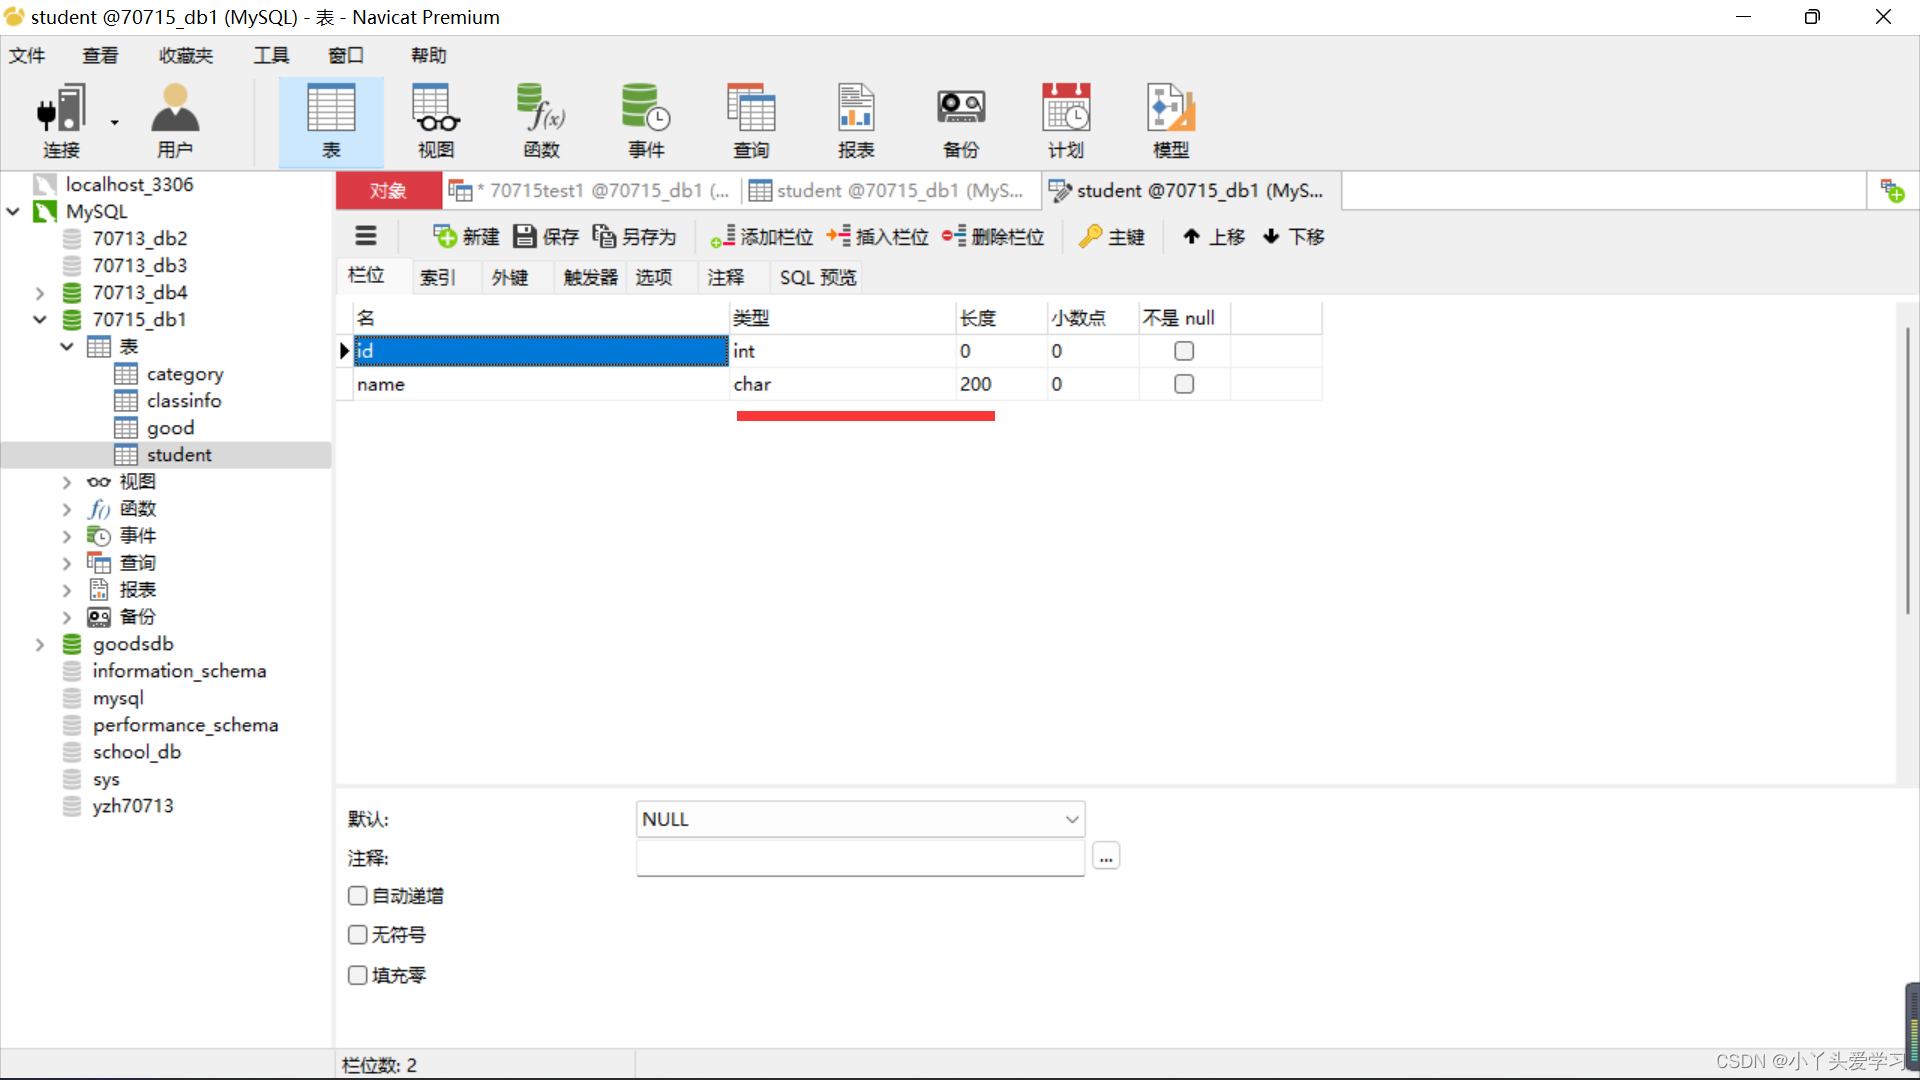This screenshot has width=1920, height=1080.
Task: Switch to the 外键 tab
Action: (x=510, y=277)
